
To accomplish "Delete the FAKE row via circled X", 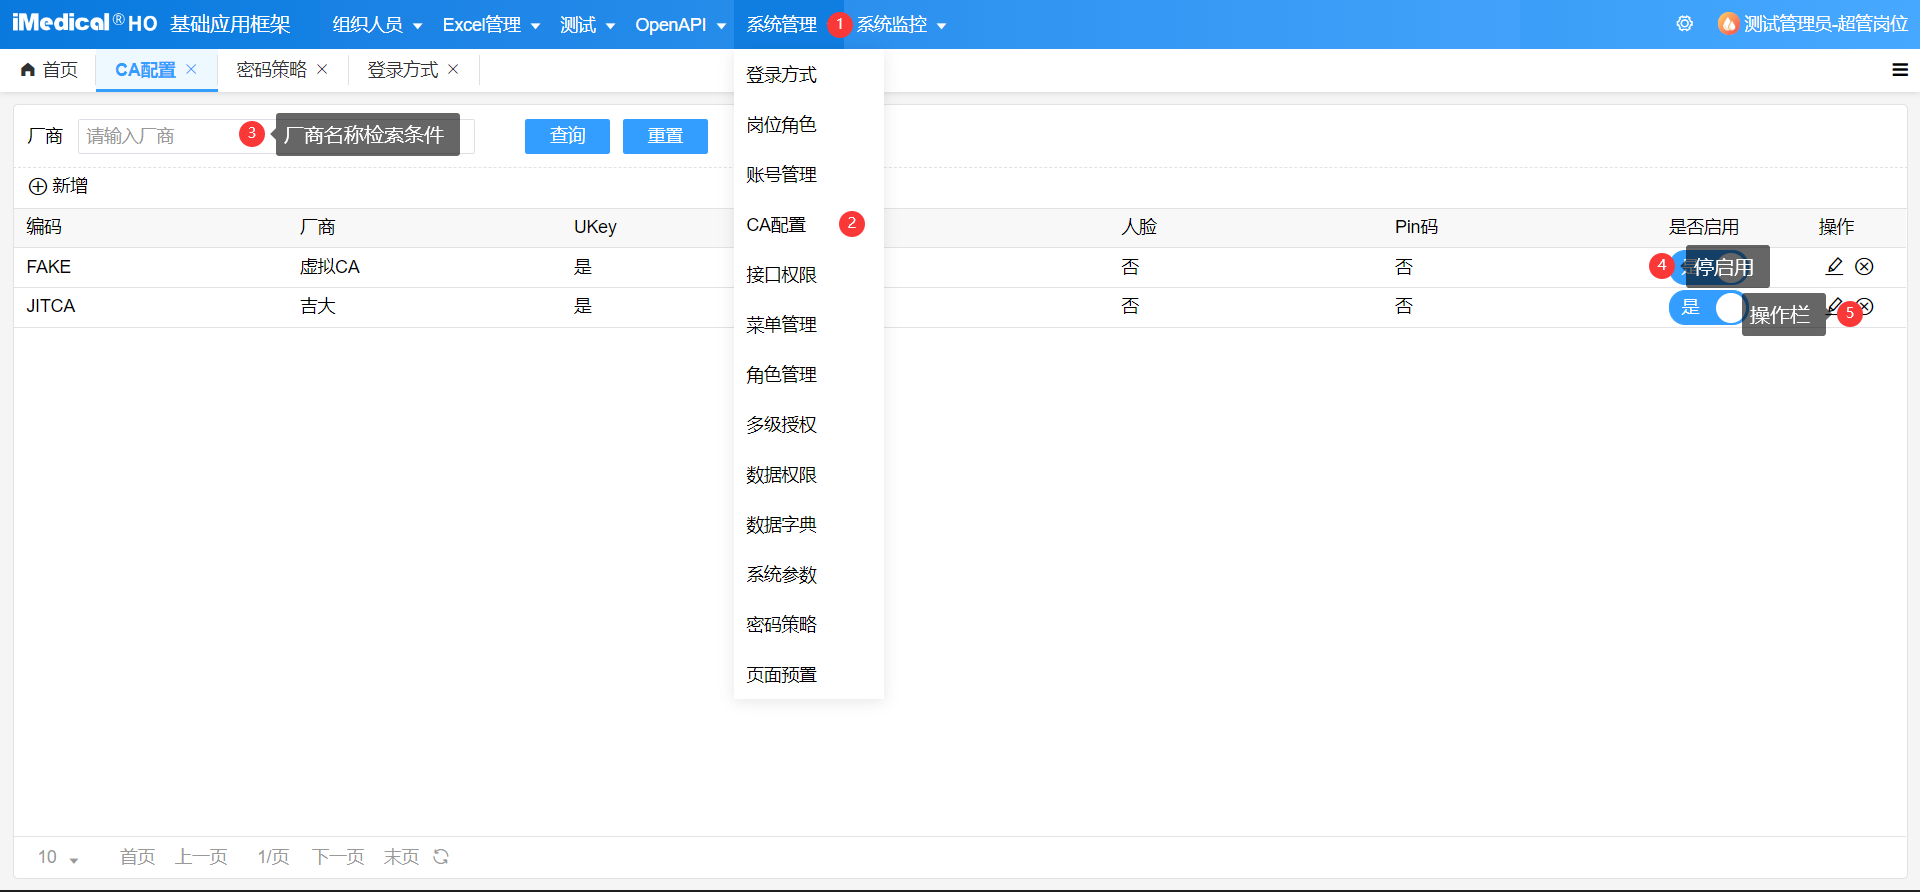I will [x=1864, y=266].
